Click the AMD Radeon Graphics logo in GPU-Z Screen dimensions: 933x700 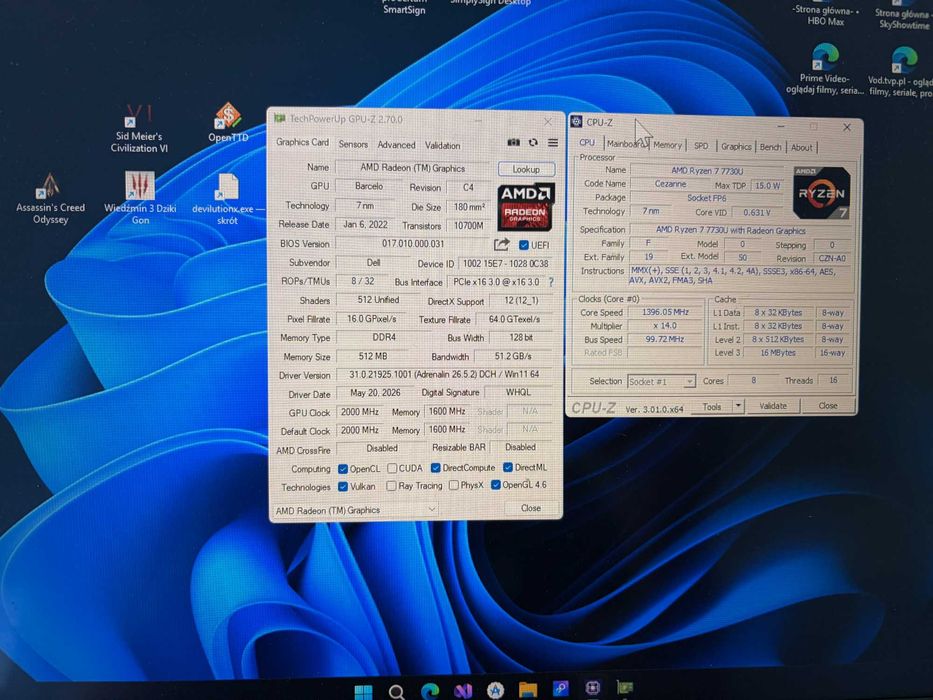(526, 207)
